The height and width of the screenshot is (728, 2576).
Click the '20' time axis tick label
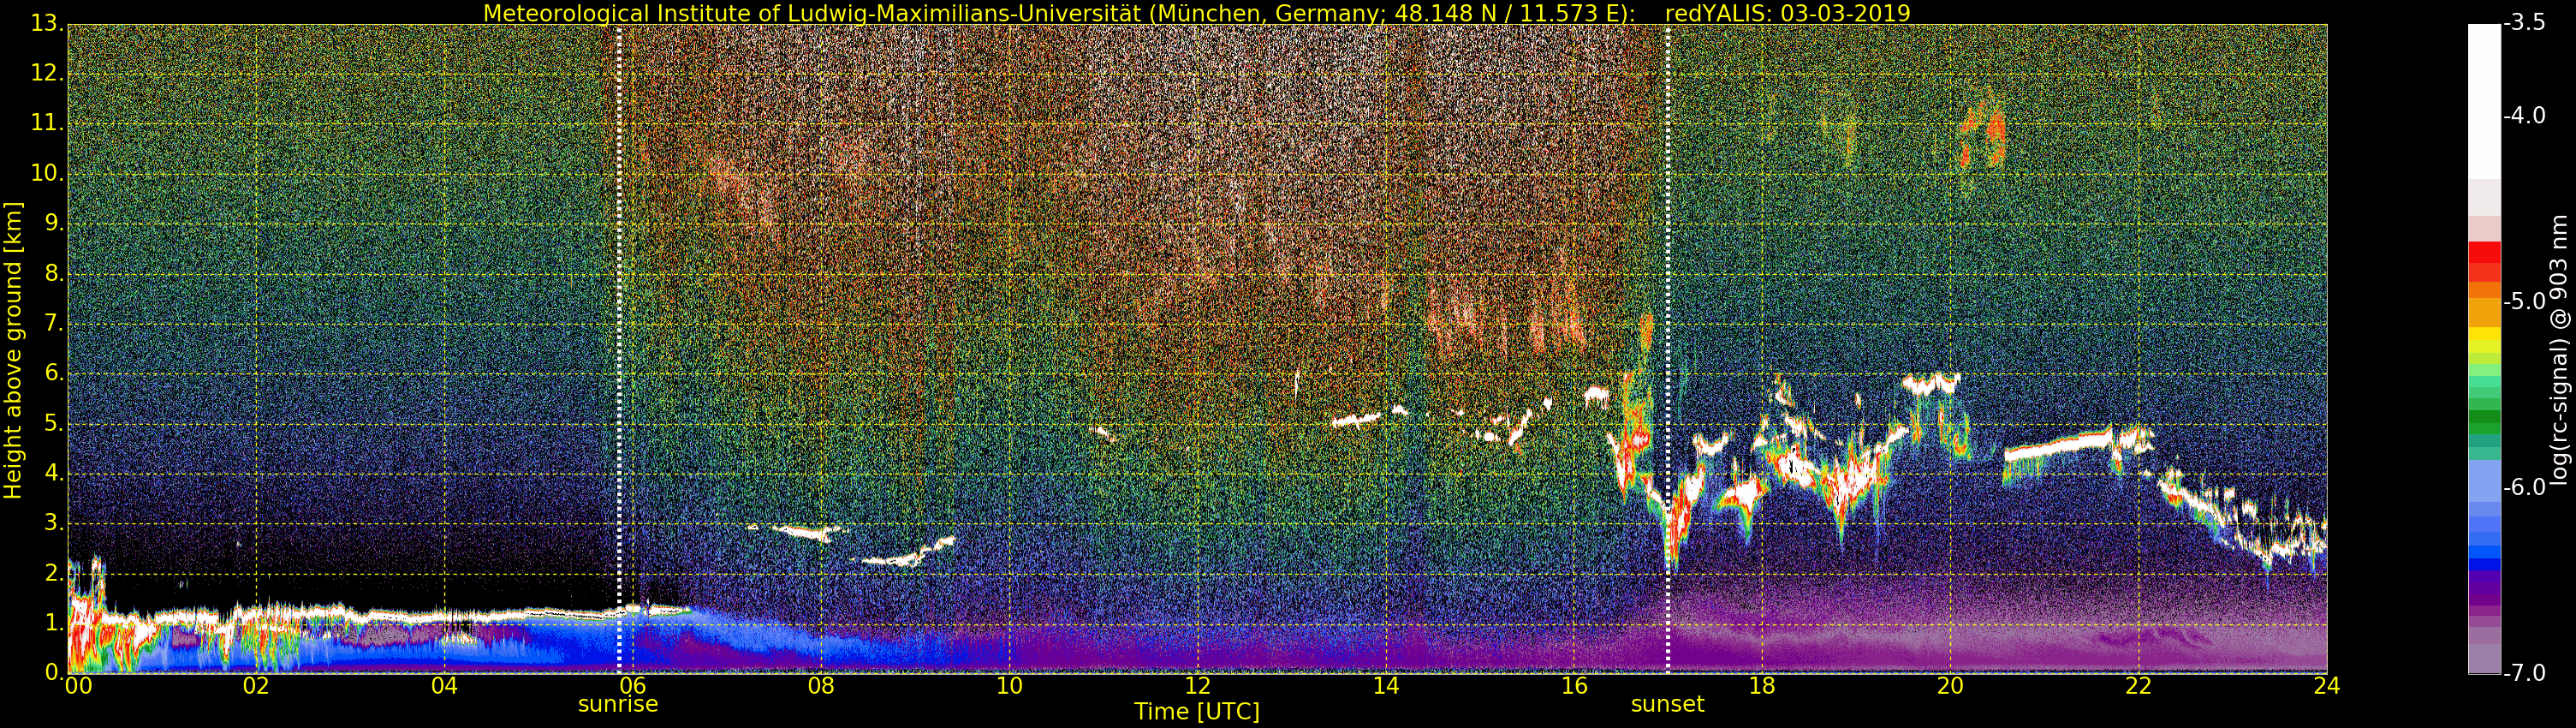1950,686
